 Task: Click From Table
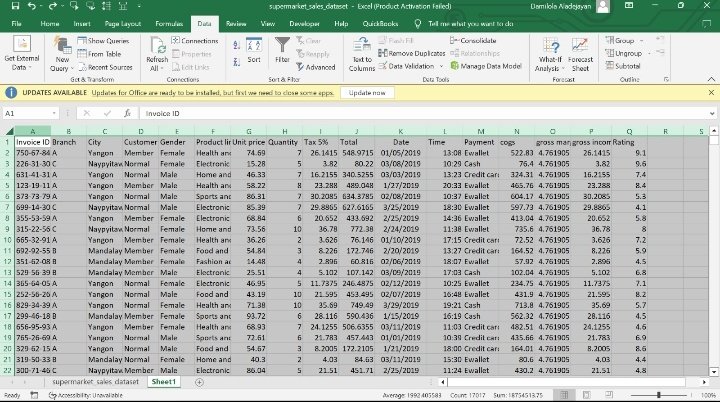click(x=99, y=54)
